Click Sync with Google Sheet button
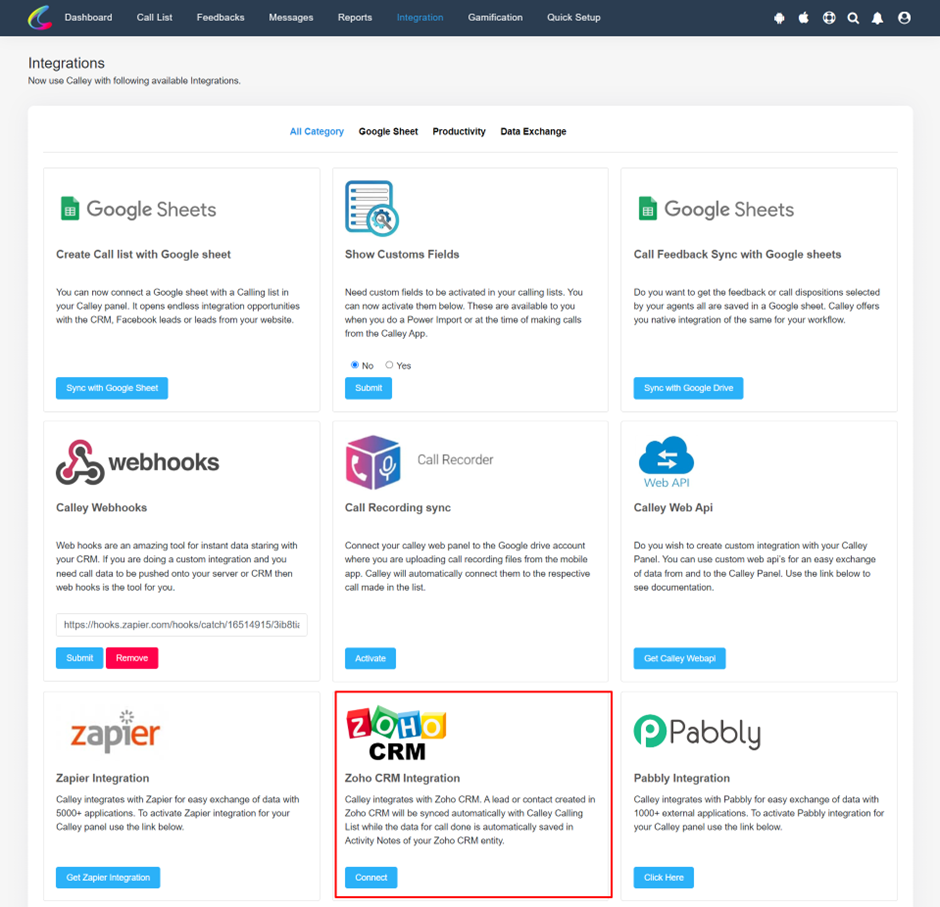 112,388
